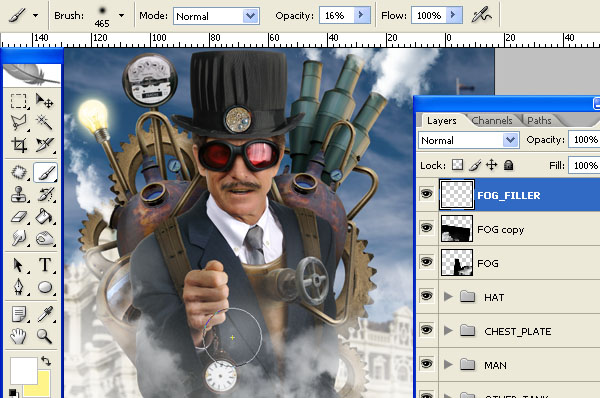Click the layer Fill 100% field
This screenshot has width=600, height=398.
(x=584, y=165)
